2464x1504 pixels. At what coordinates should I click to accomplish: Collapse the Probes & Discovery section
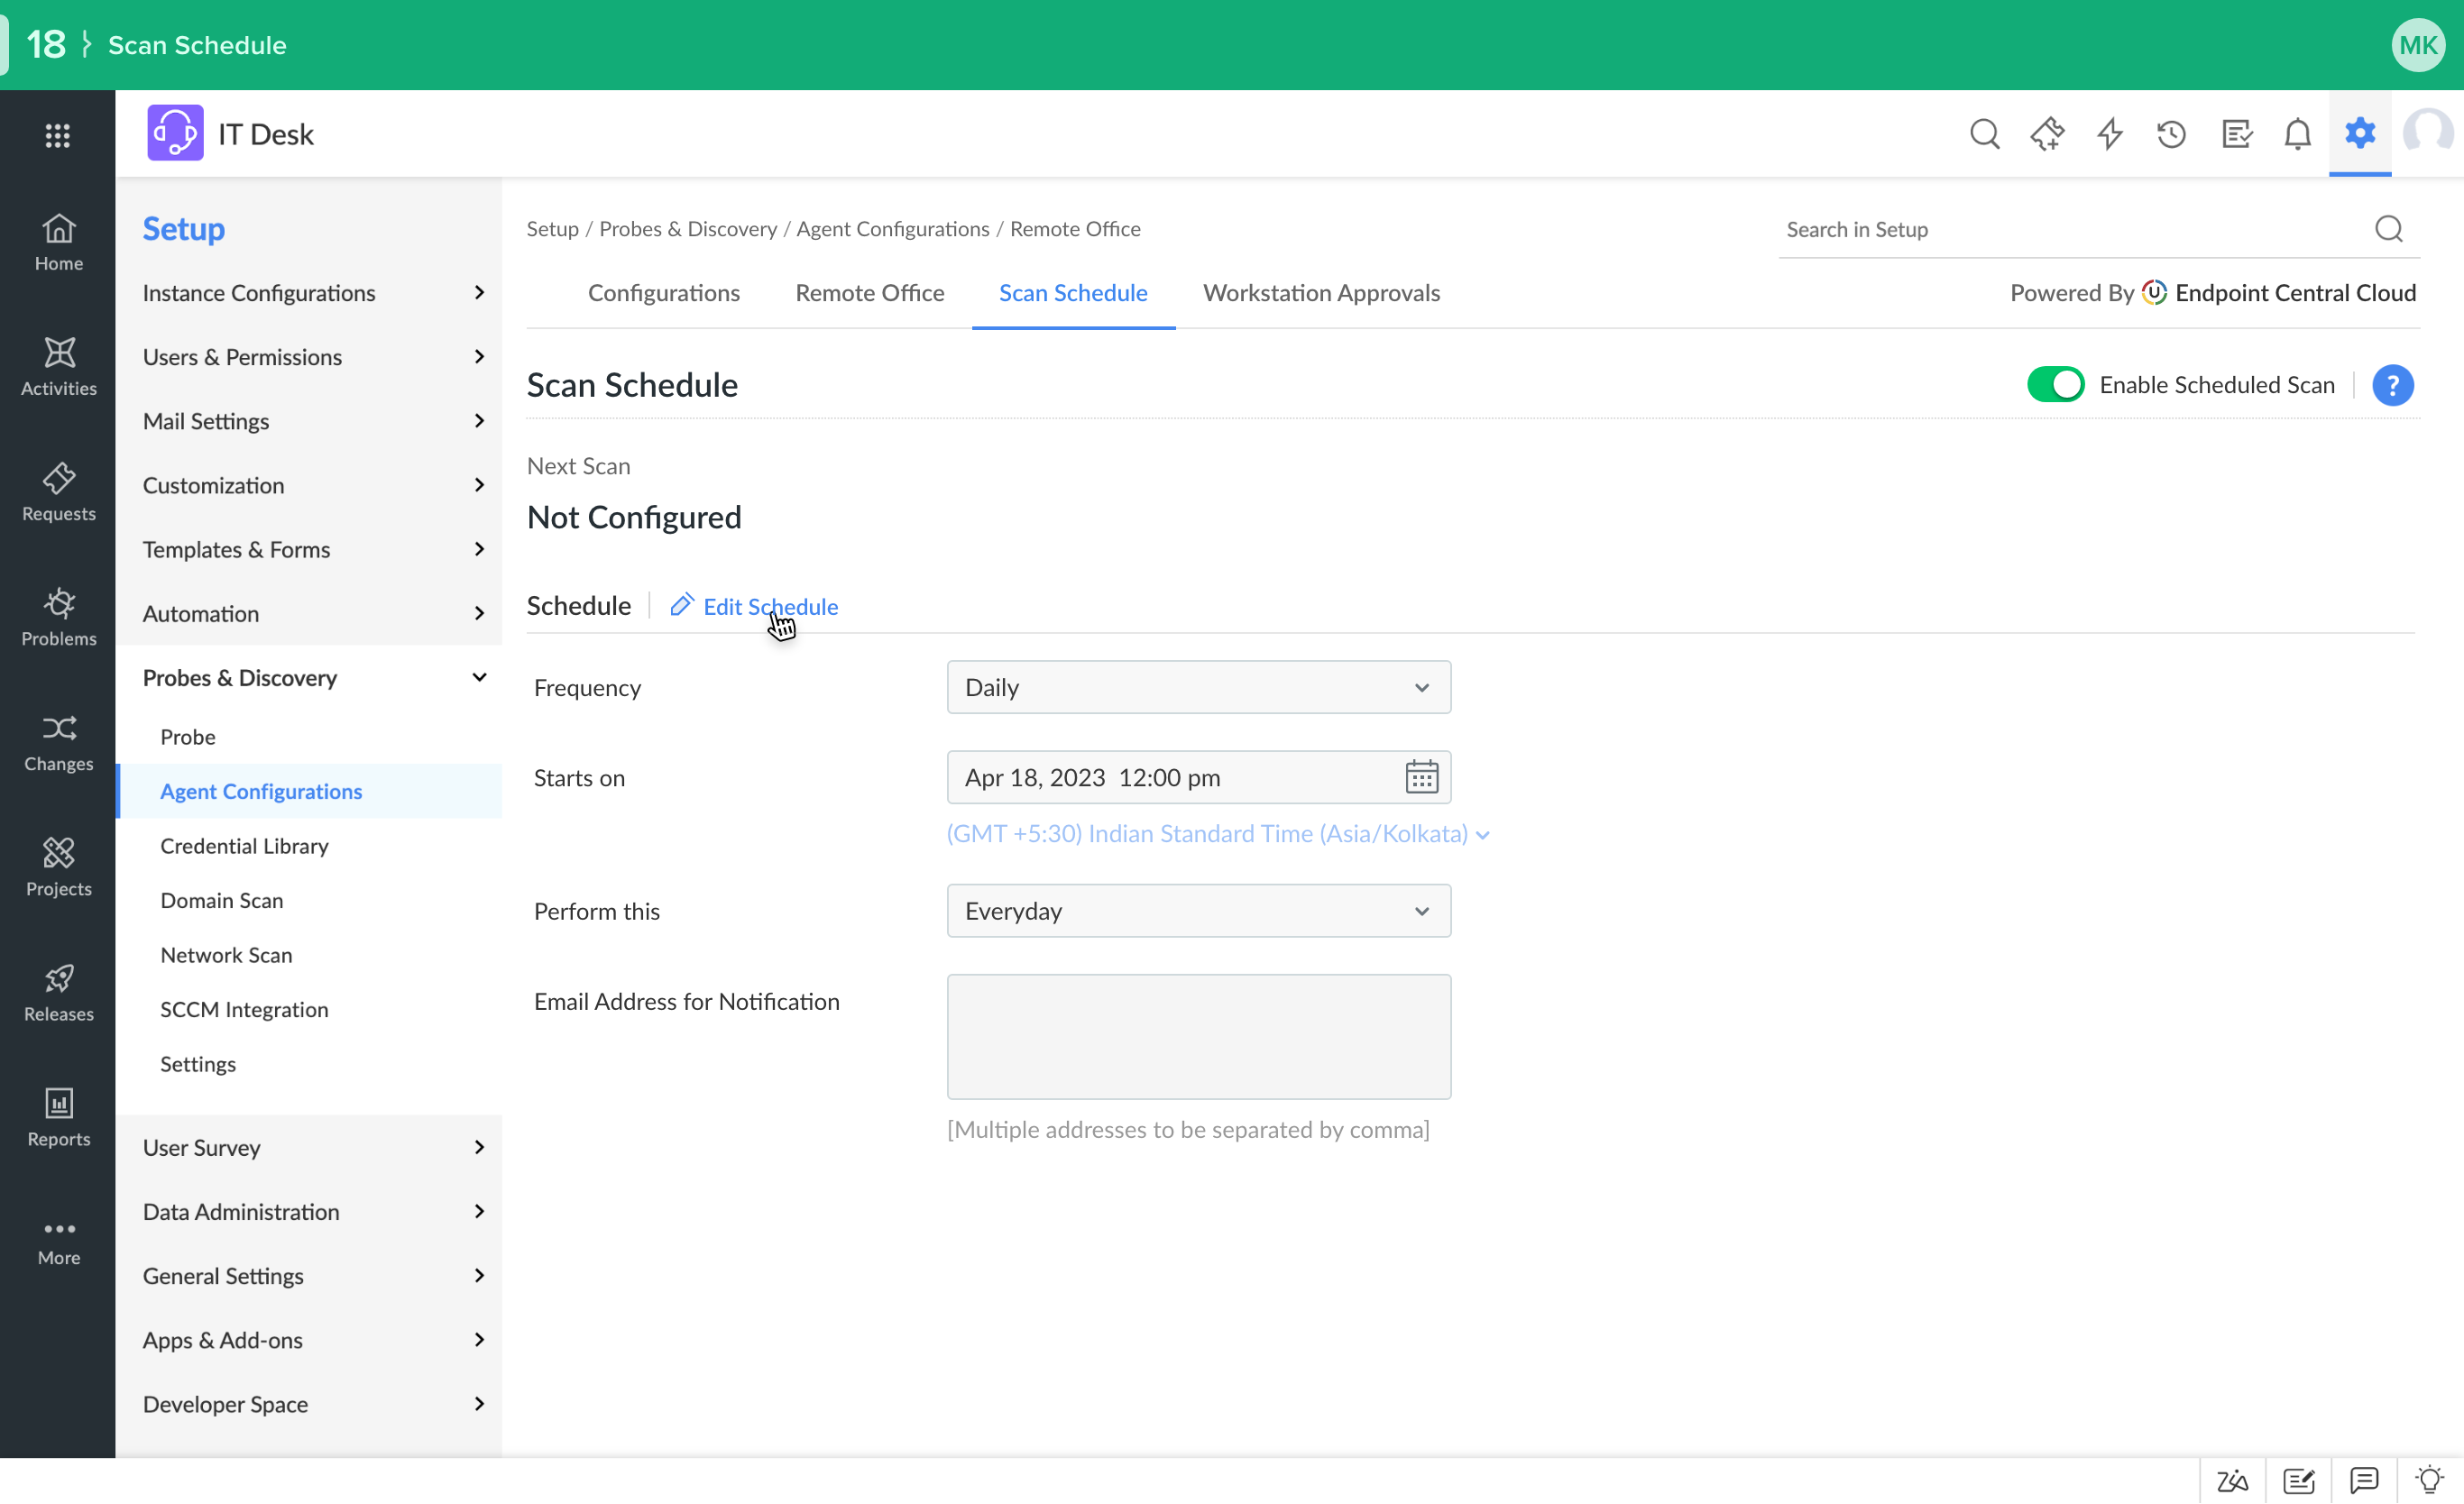pyautogui.click(x=478, y=678)
